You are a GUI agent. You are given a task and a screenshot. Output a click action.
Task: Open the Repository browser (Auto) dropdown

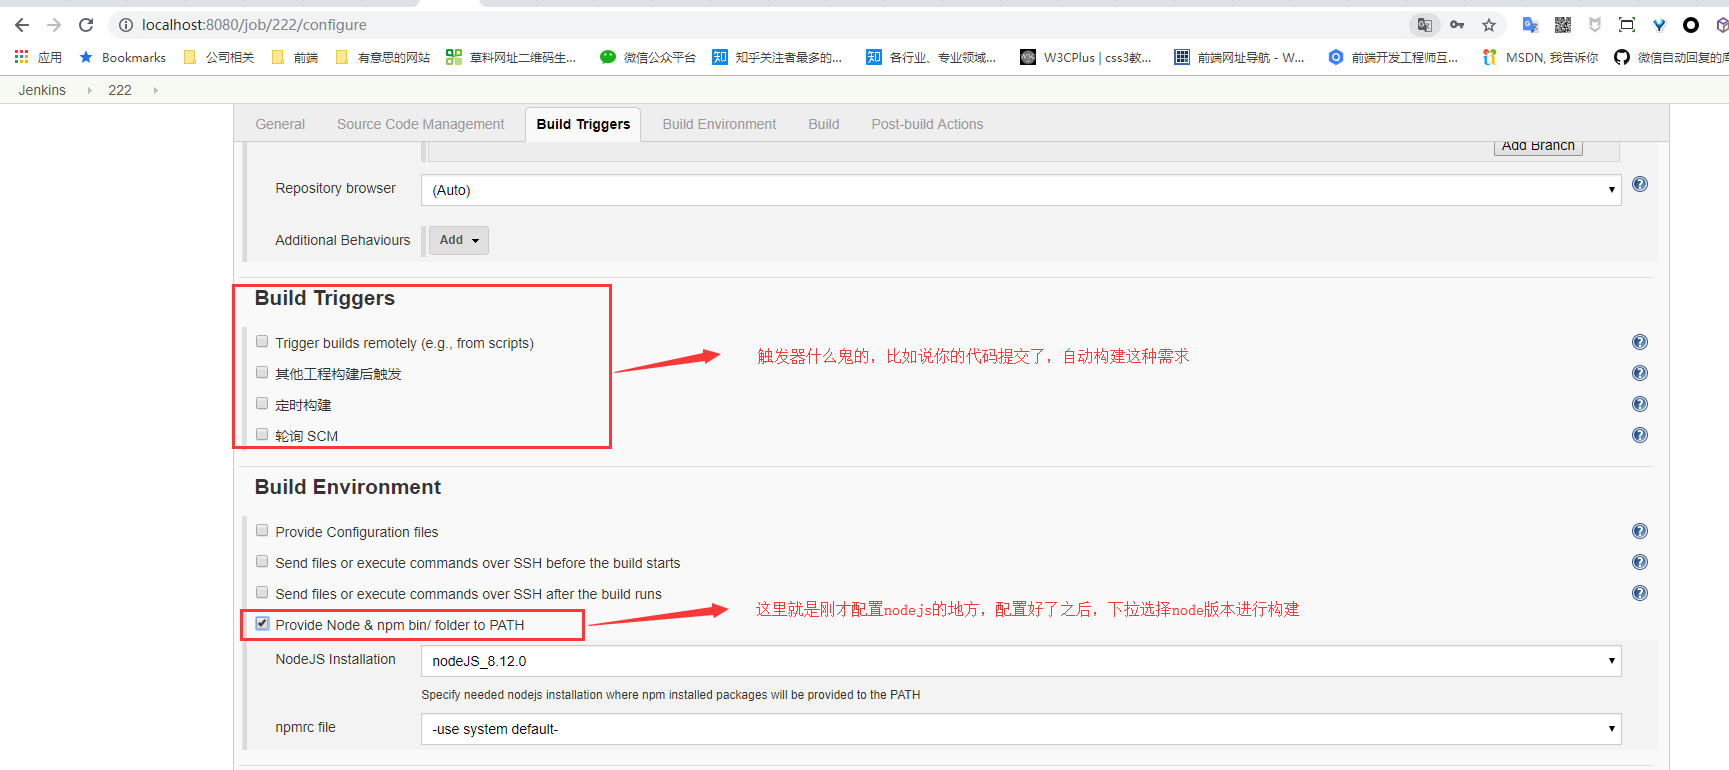1021,190
